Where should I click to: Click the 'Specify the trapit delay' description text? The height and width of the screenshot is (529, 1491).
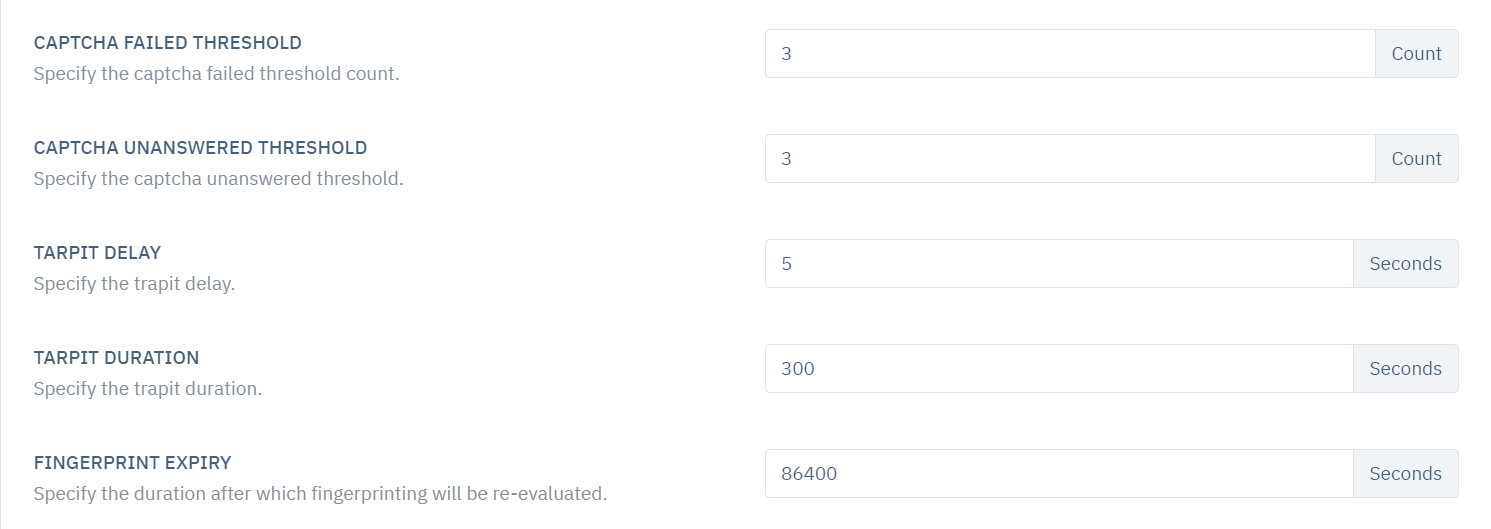[134, 284]
